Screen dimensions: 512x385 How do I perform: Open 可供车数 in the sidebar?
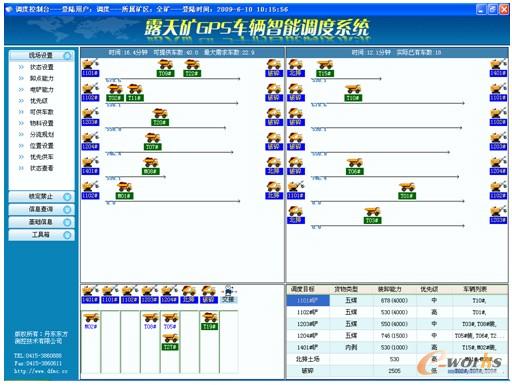pyautogui.click(x=42, y=112)
